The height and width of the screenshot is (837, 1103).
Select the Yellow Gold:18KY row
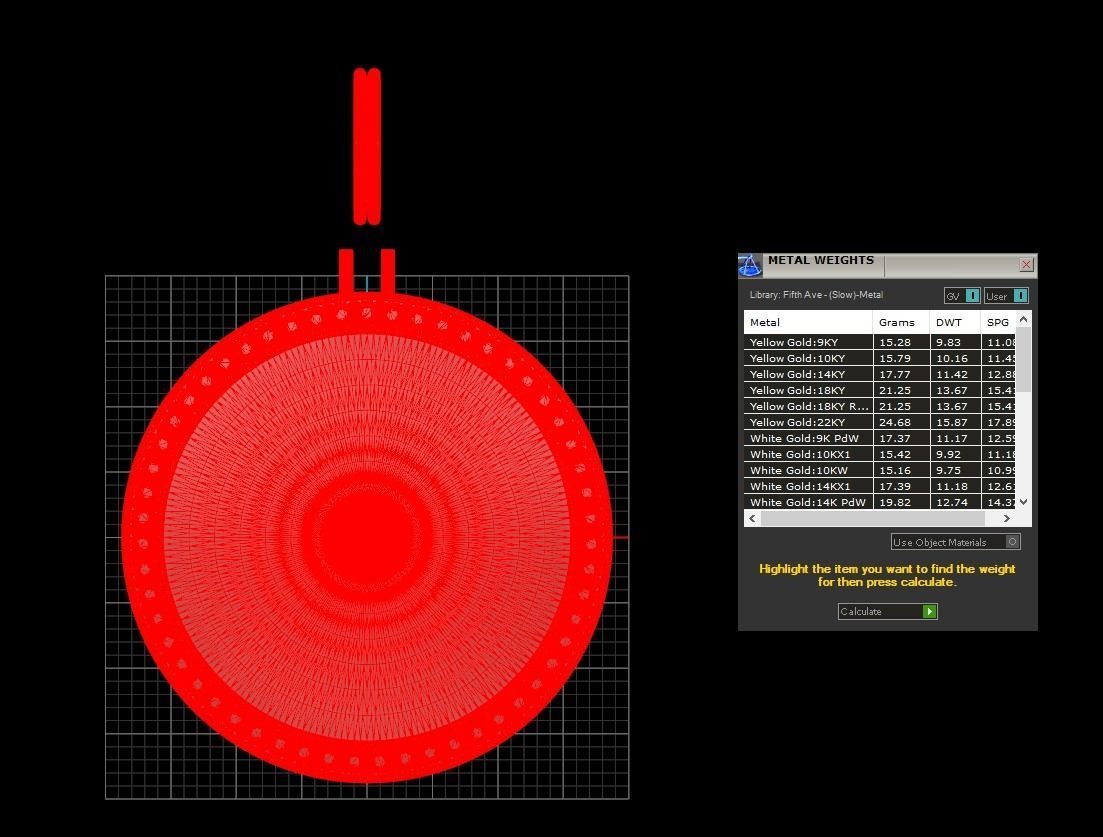pyautogui.click(x=879, y=390)
